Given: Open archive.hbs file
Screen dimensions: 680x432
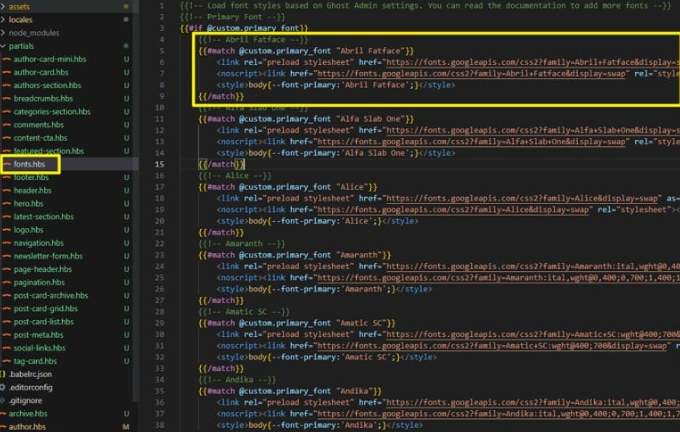Looking at the screenshot, I should [x=28, y=413].
